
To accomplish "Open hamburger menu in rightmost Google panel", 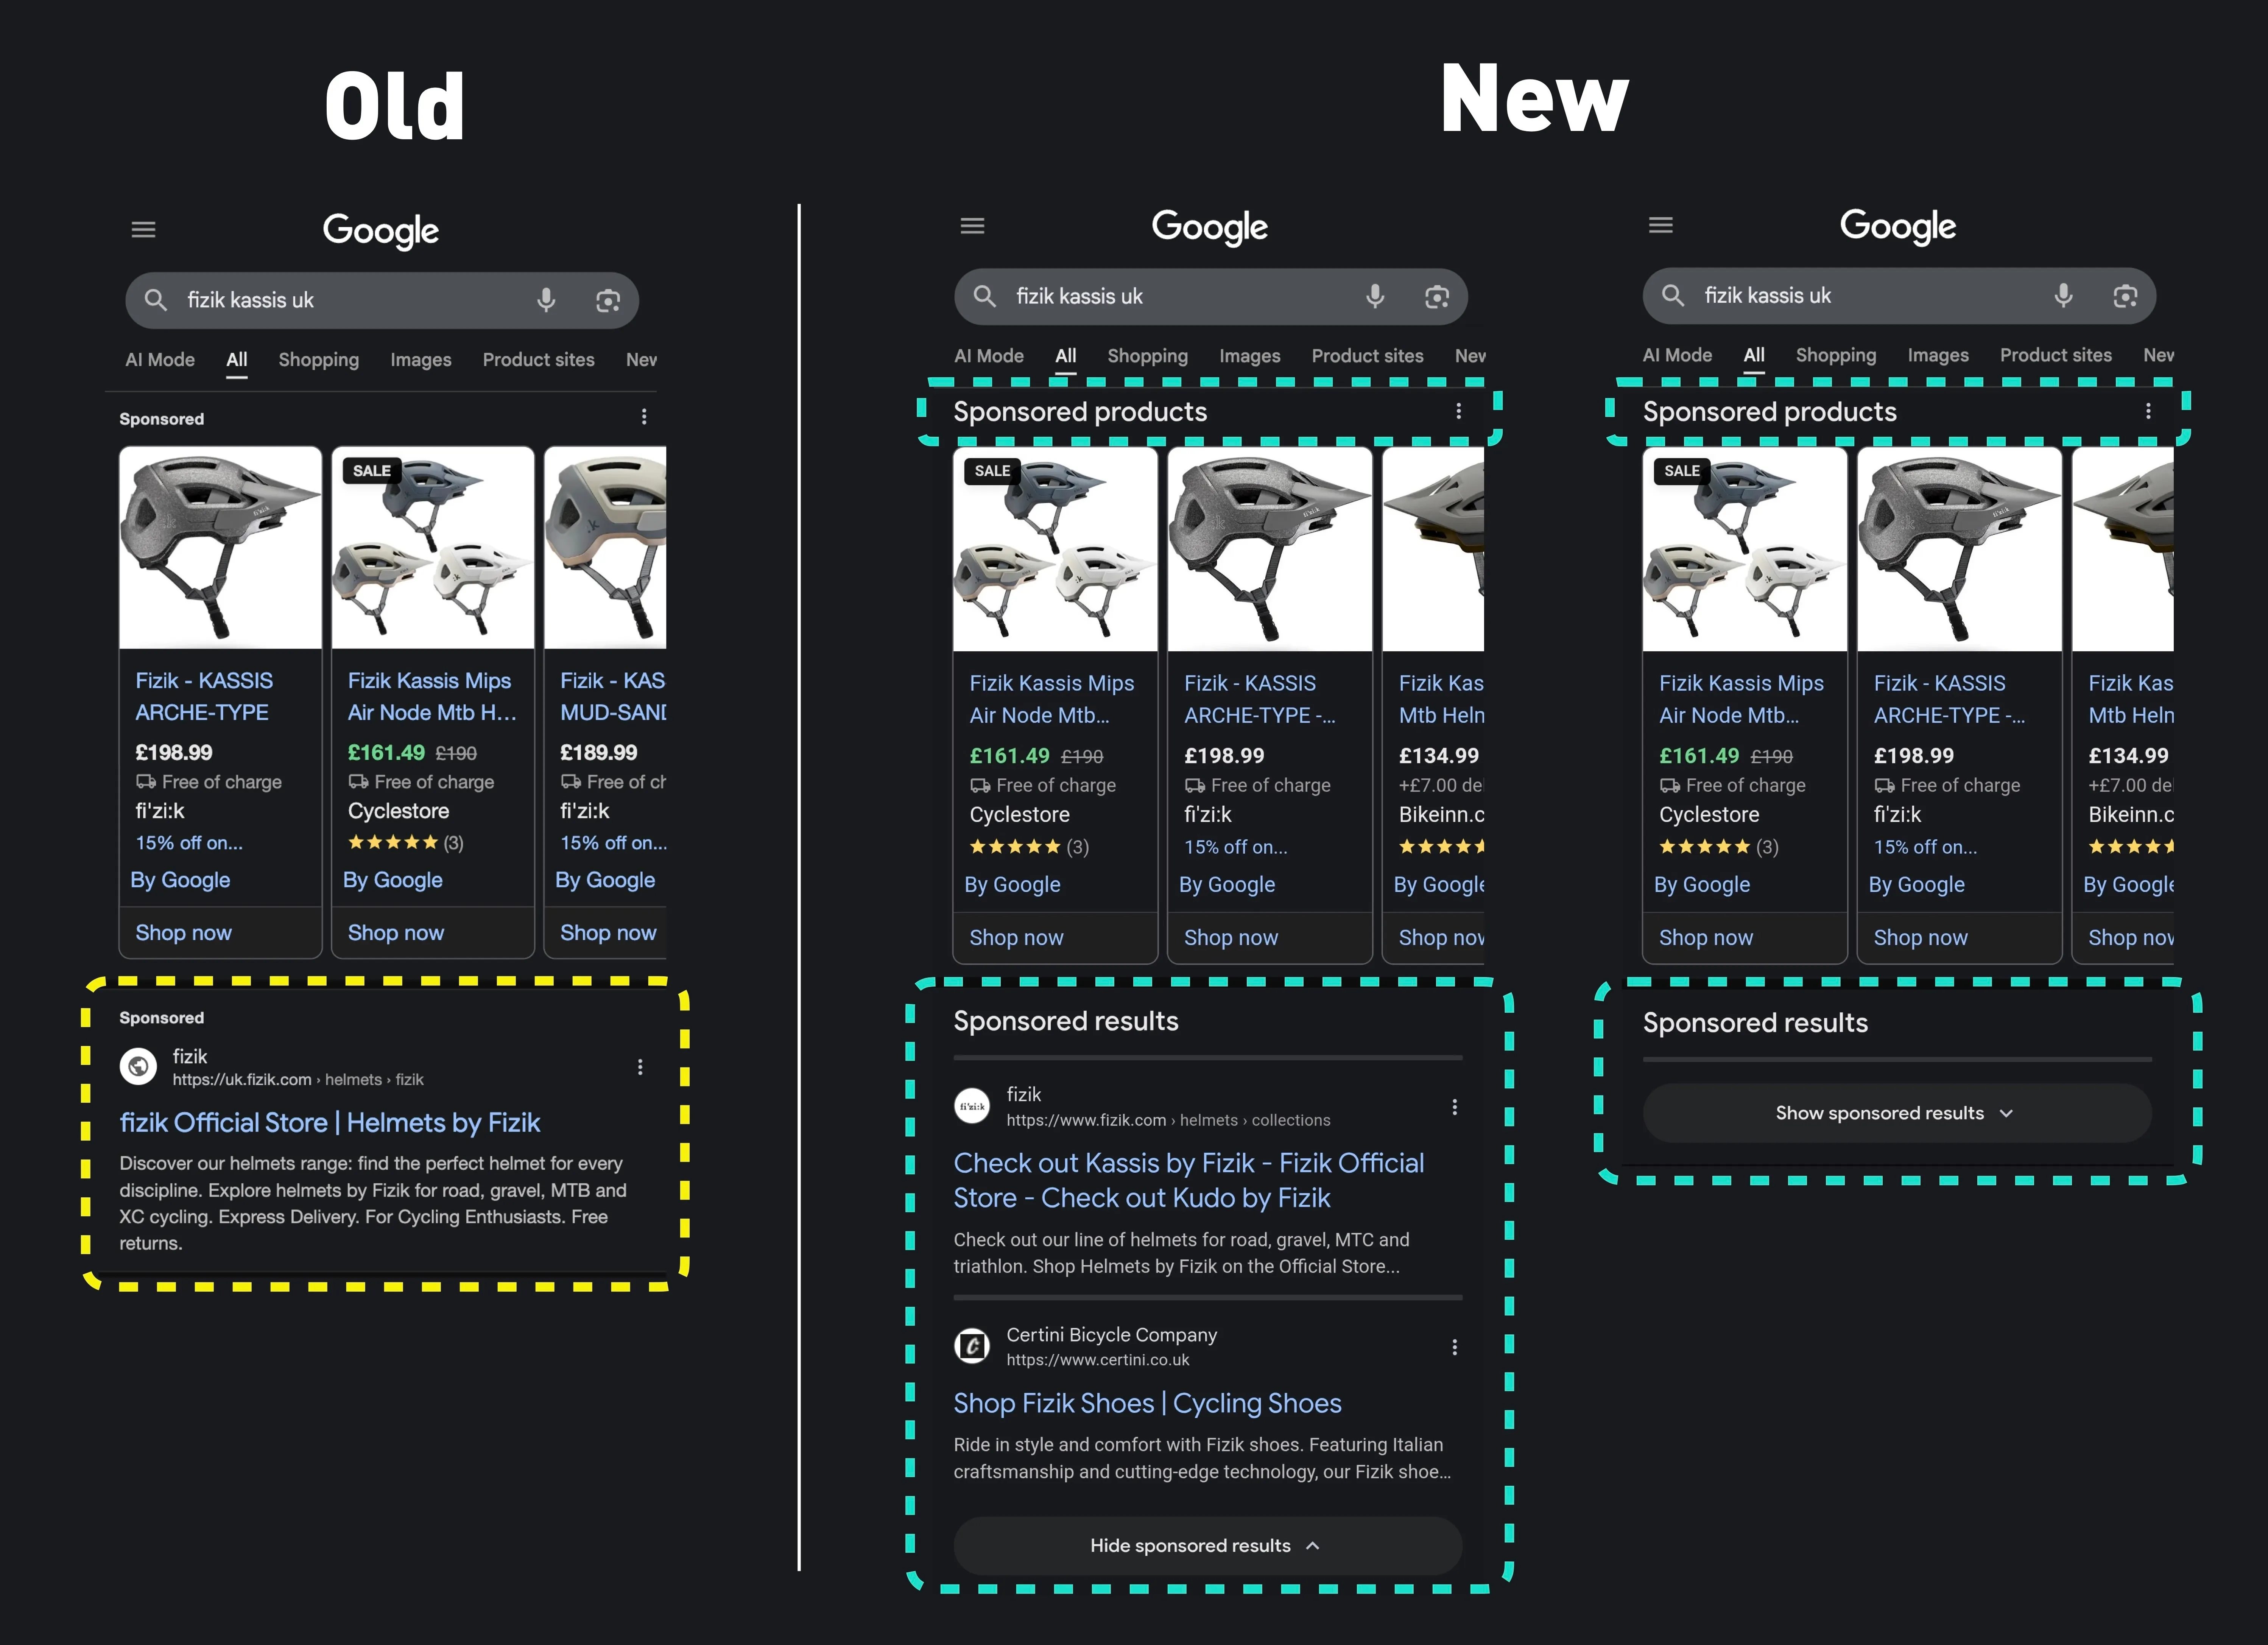I will point(1660,226).
